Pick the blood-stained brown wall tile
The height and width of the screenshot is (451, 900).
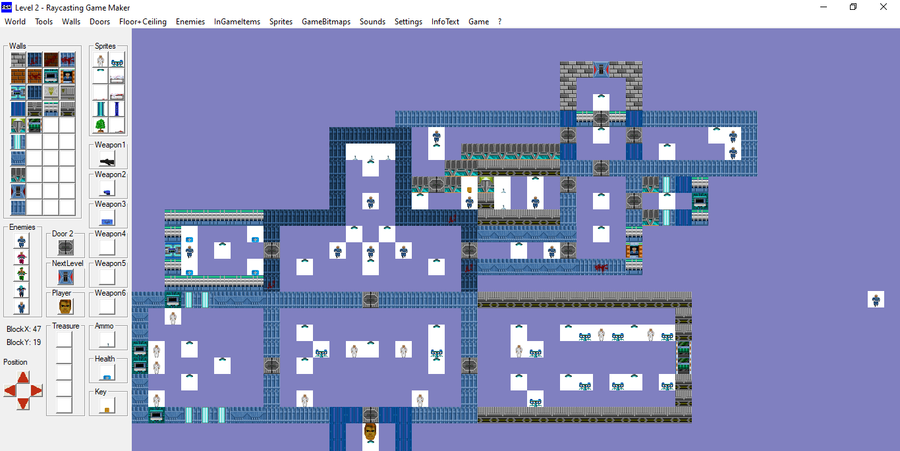point(51,59)
